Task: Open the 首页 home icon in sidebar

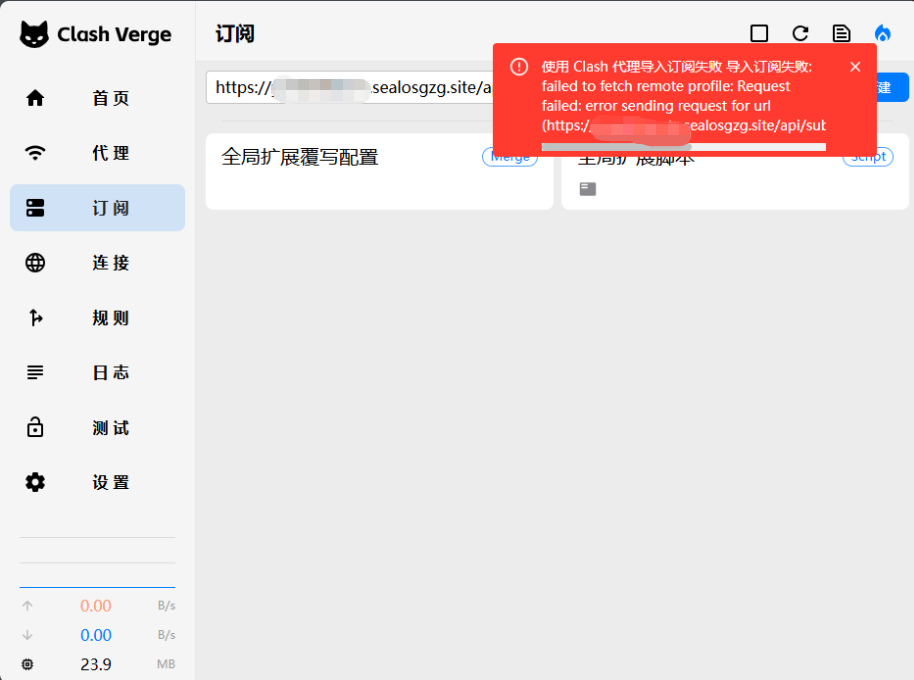Action: pos(34,98)
